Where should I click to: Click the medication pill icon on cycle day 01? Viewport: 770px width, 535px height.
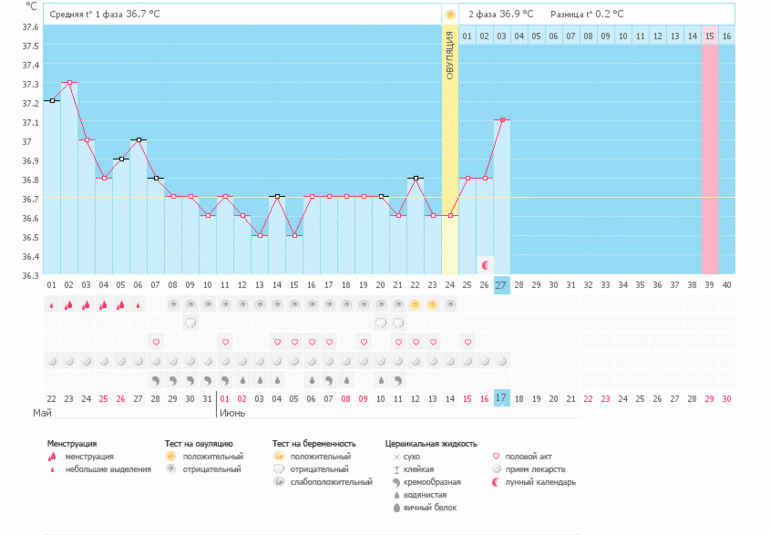[x=51, y=360]
